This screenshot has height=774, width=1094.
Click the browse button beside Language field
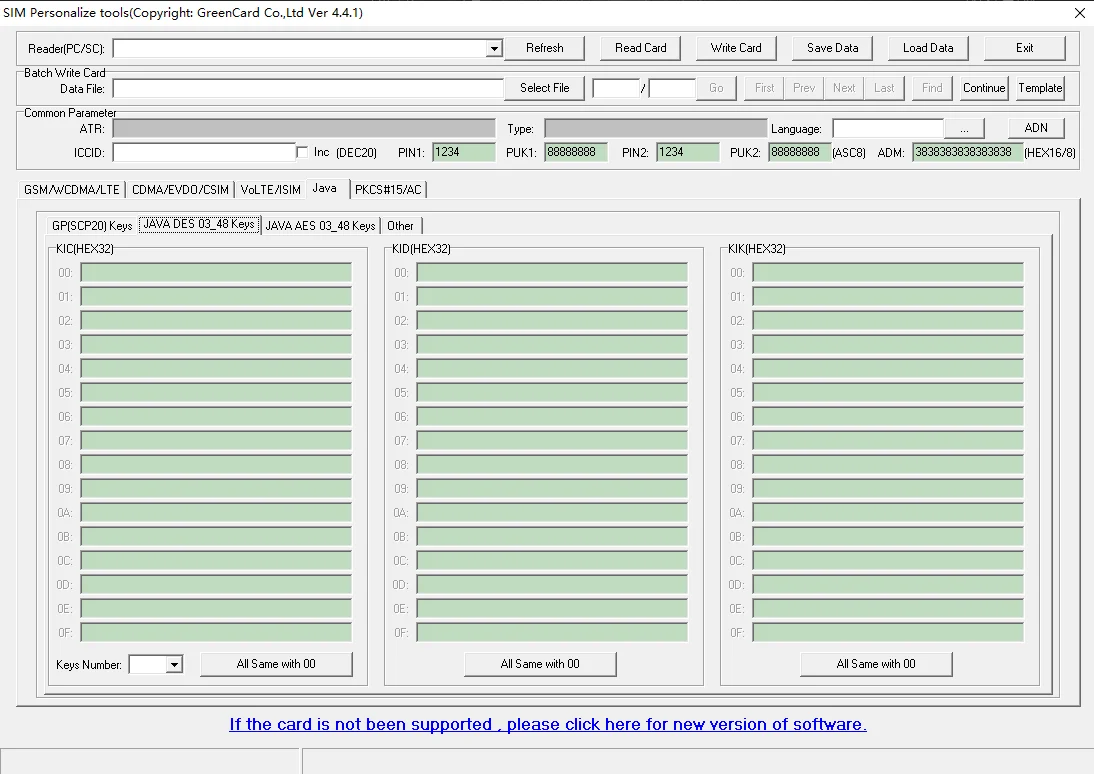click(x=964, y=129)
